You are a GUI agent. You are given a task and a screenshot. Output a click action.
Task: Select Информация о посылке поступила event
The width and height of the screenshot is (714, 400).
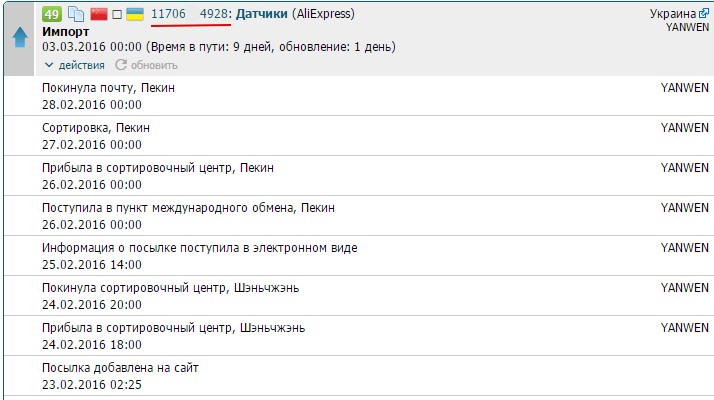click(x=199, y=248)
